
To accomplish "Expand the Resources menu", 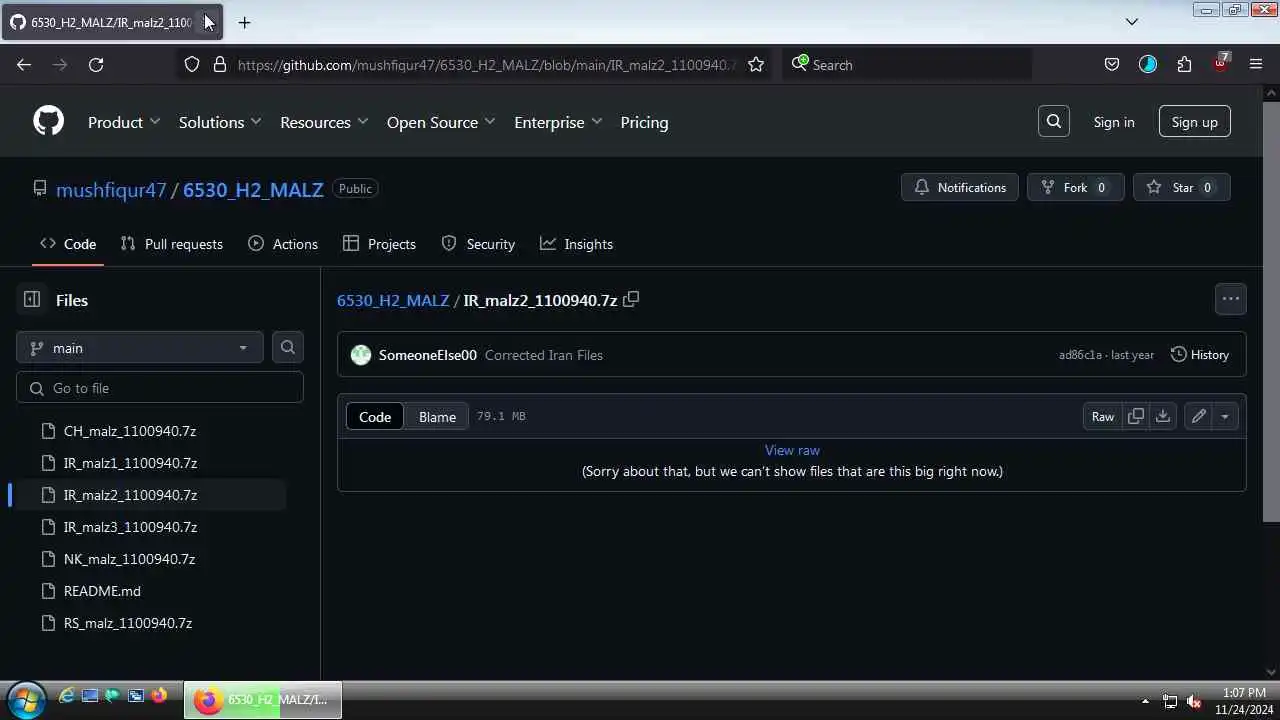I will [x=324, y=122].
